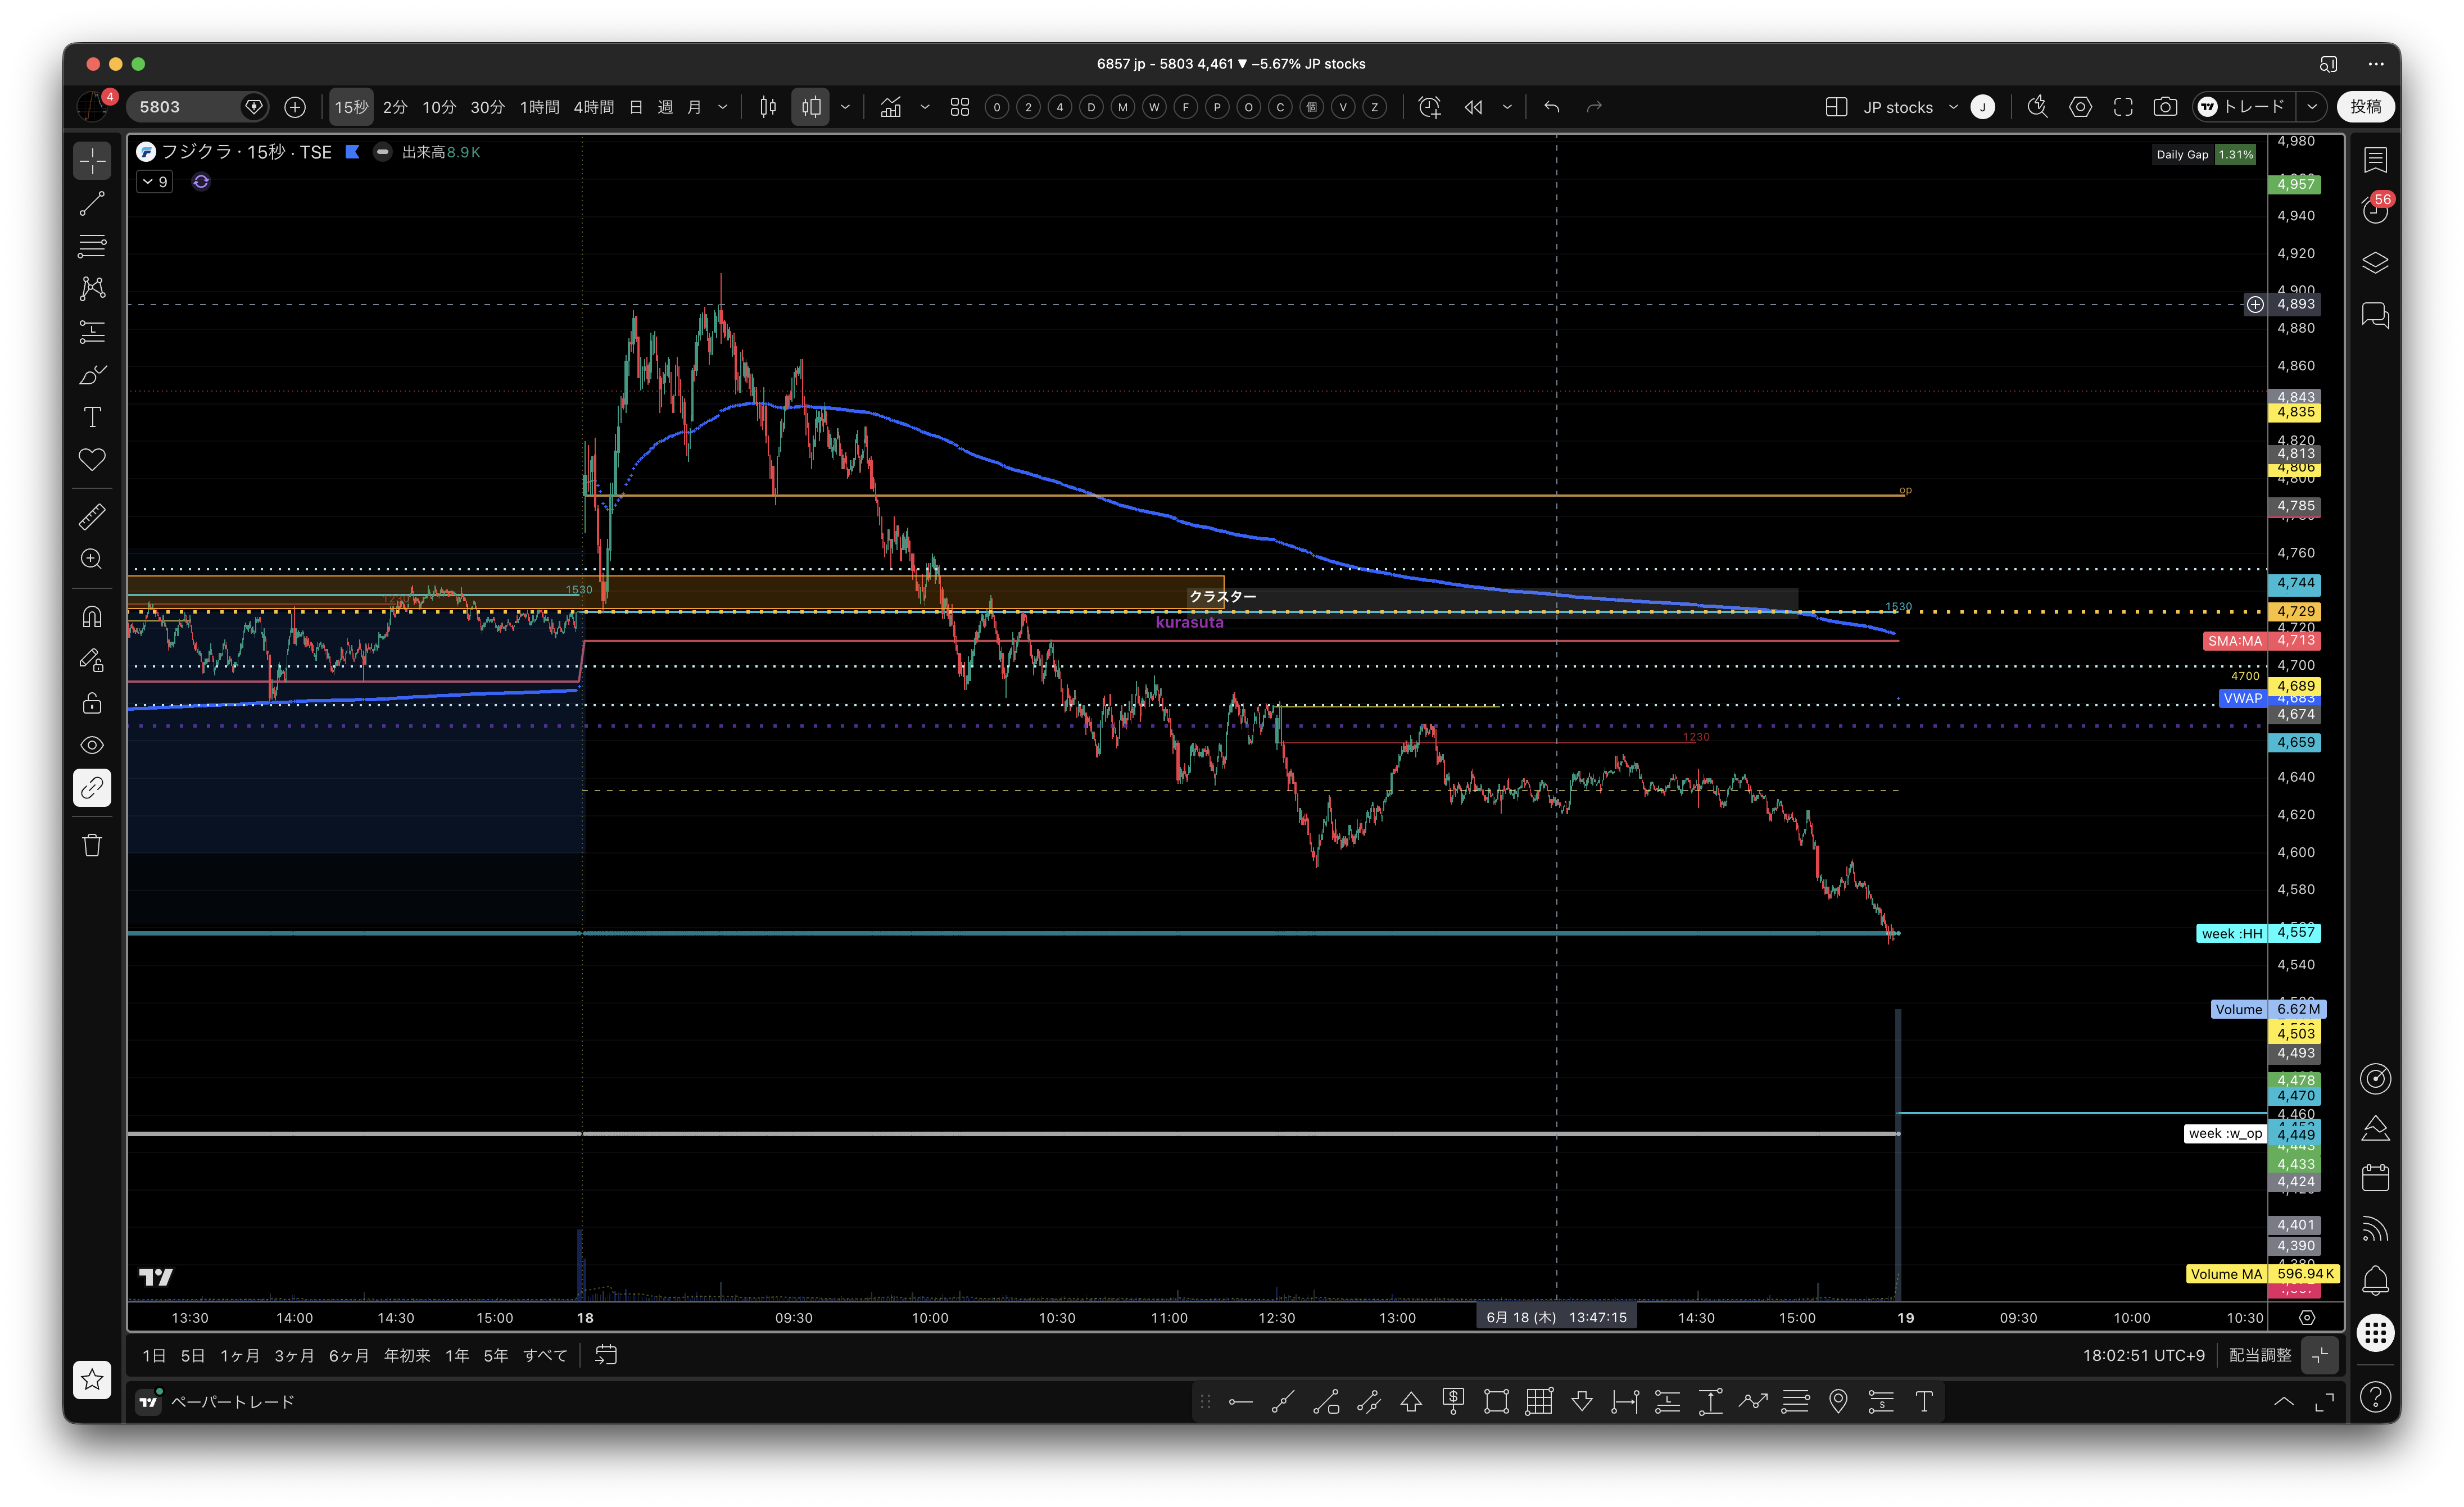
Task: Collapse the indicator legend showing 9
Action: pyautogui.click(x=155, y=182)
